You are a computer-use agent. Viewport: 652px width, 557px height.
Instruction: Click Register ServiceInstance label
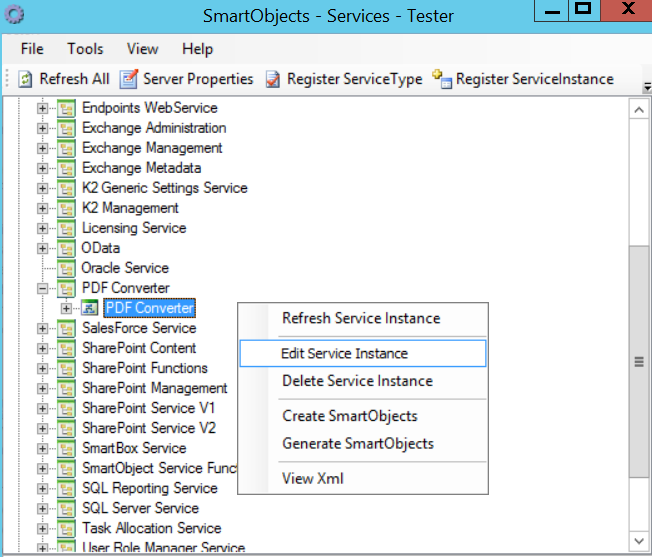click(535, 79)
